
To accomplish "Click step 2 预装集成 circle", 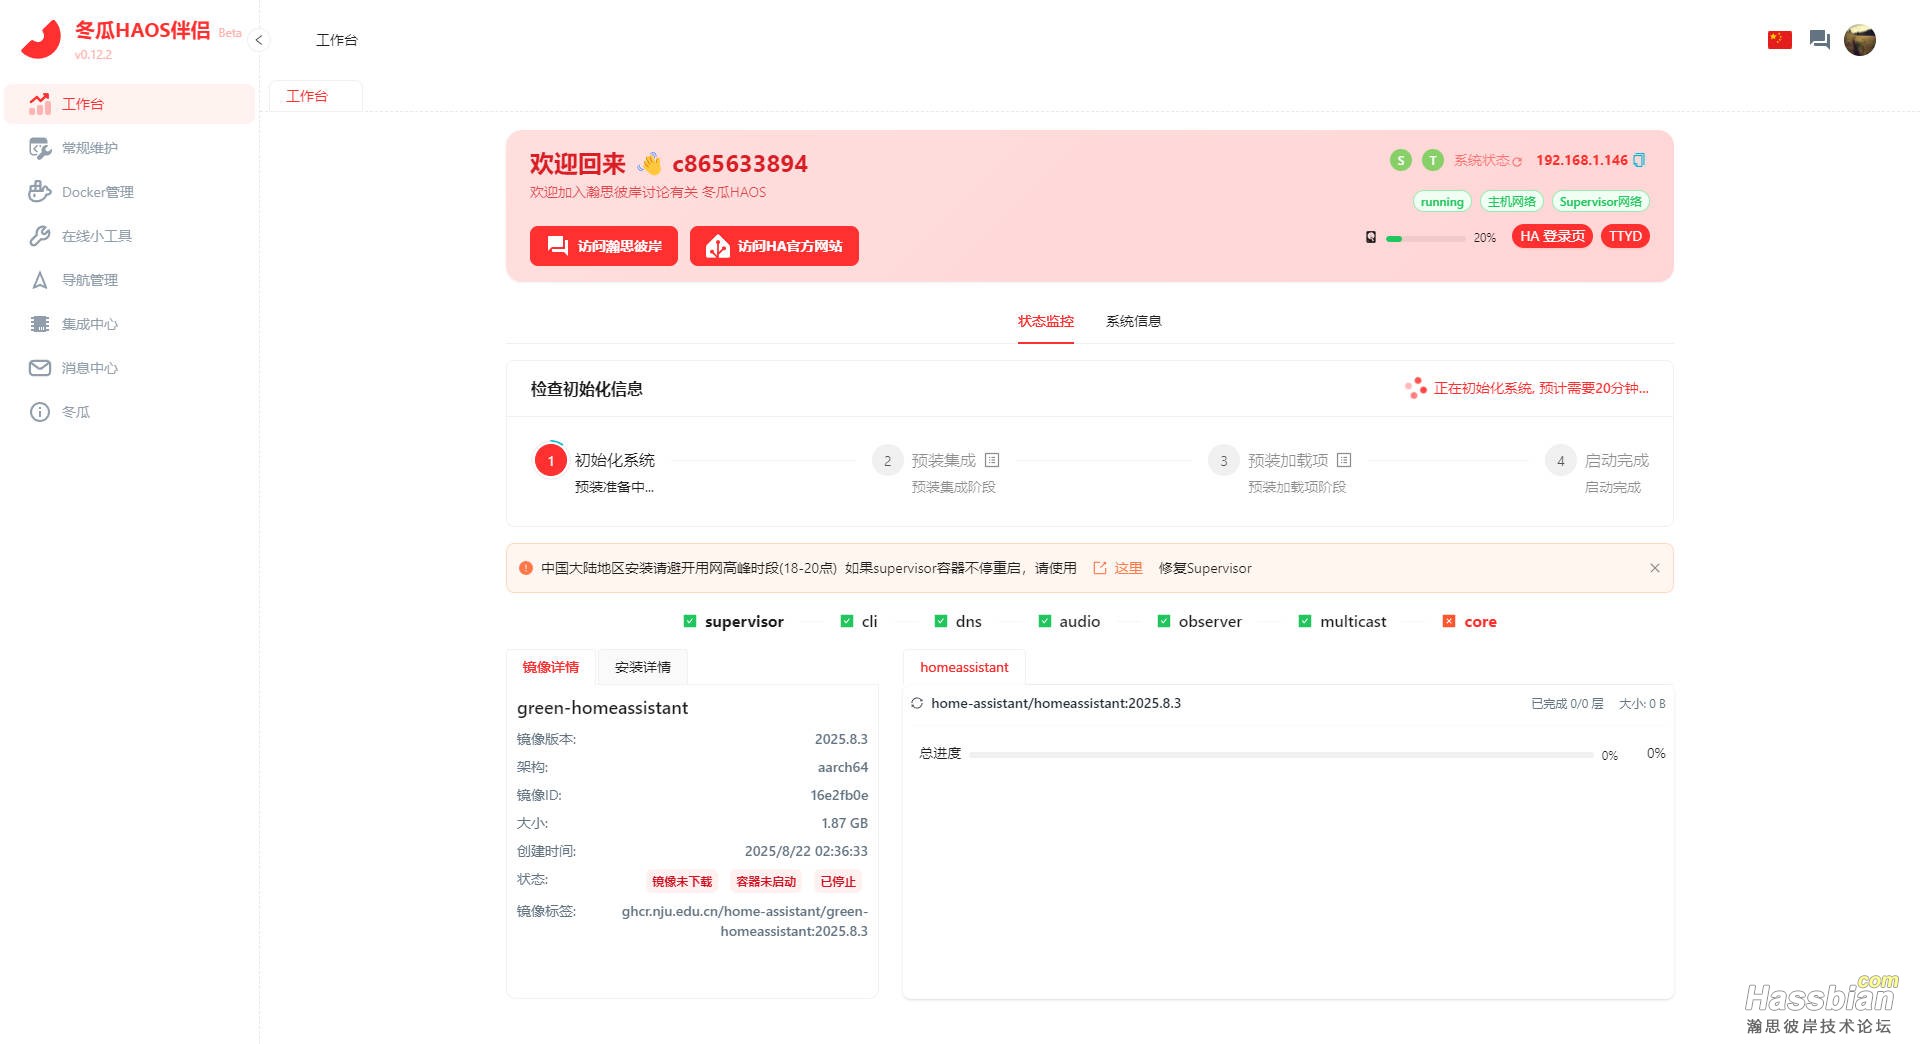I will click(x=888, y=460).
